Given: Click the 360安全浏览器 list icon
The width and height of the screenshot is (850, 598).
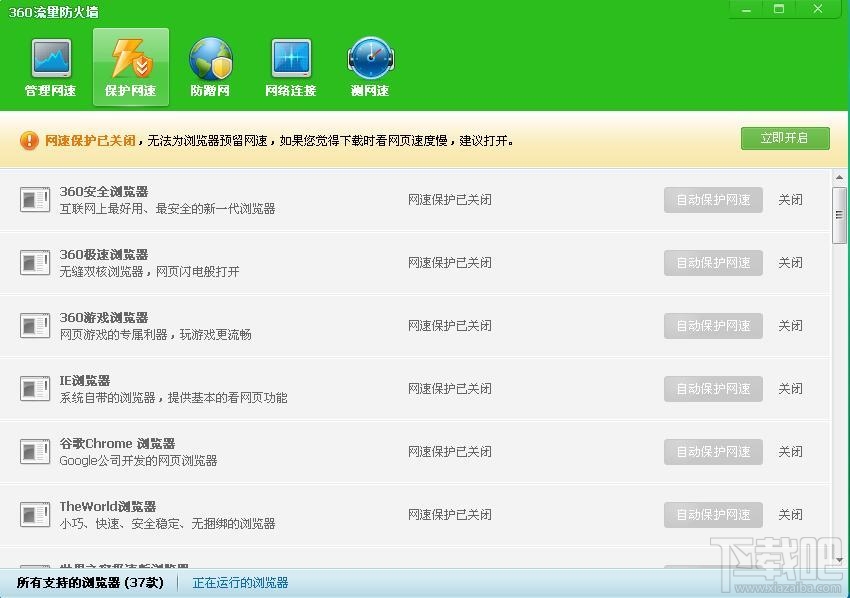Looking at the screenshot, I should [35, 199].
